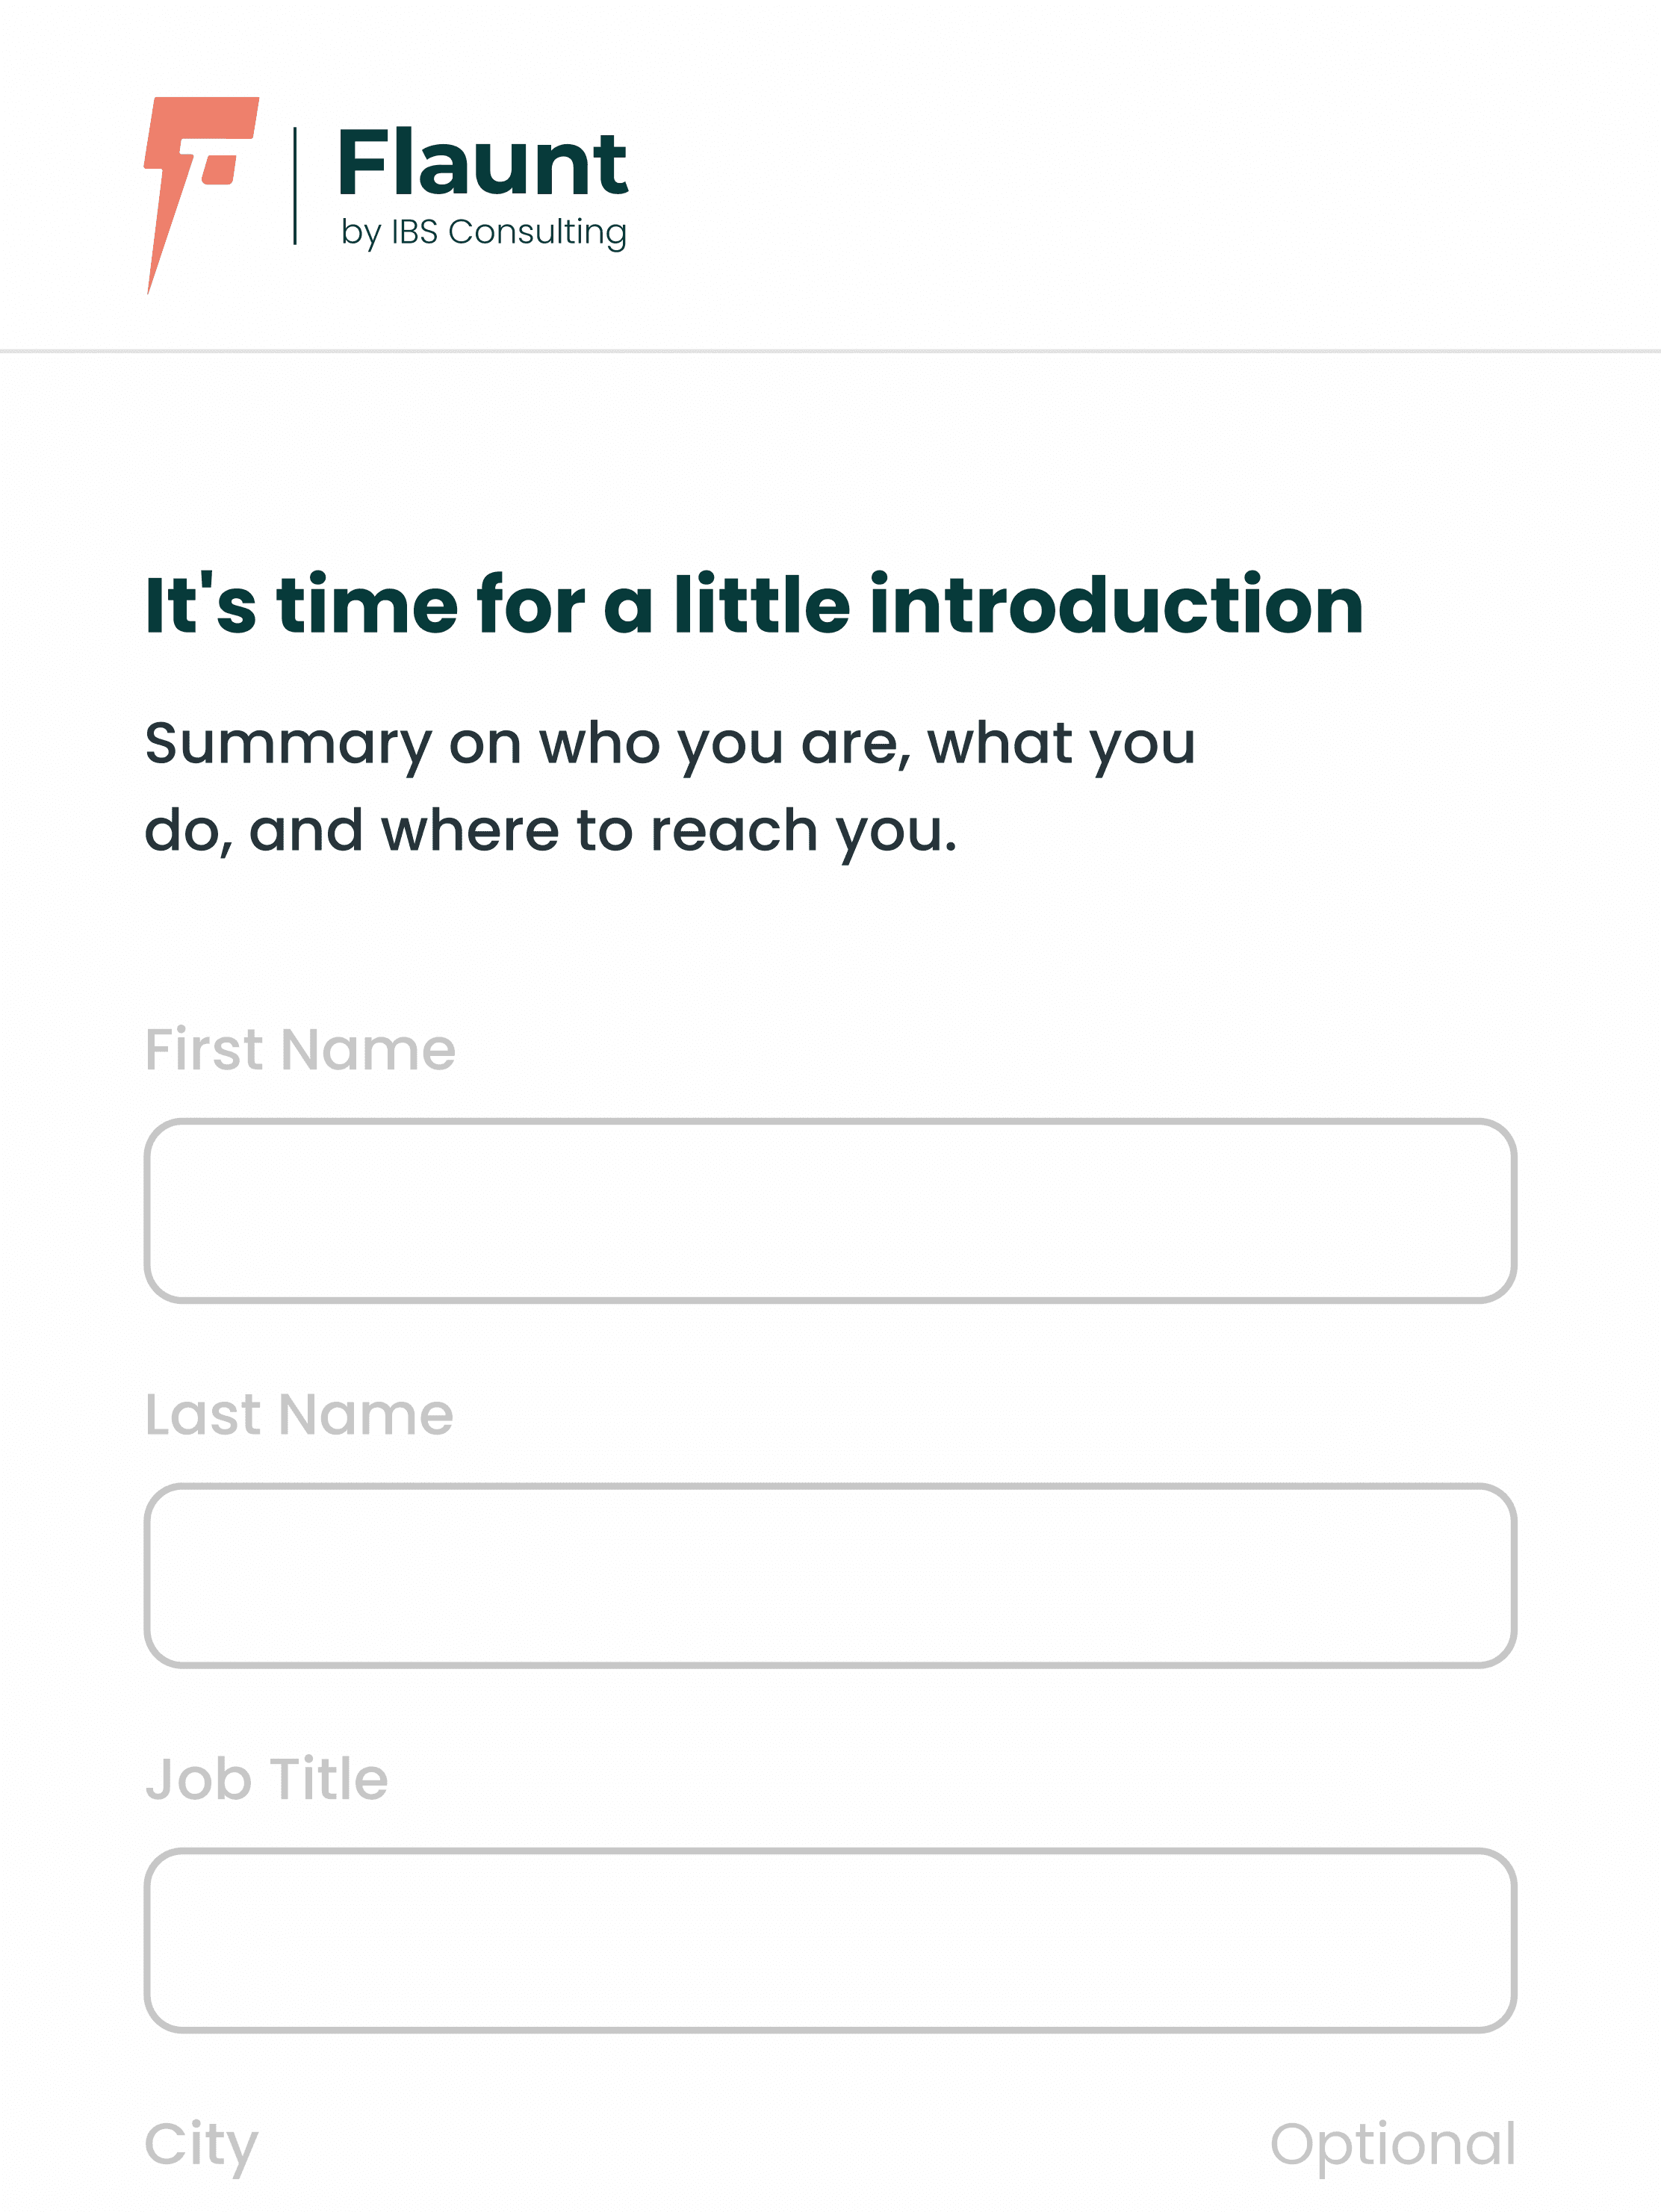1661x2212 pixels.
Task: Click the orange lightning-bolt F logo icon
Action: coord(201,195)
